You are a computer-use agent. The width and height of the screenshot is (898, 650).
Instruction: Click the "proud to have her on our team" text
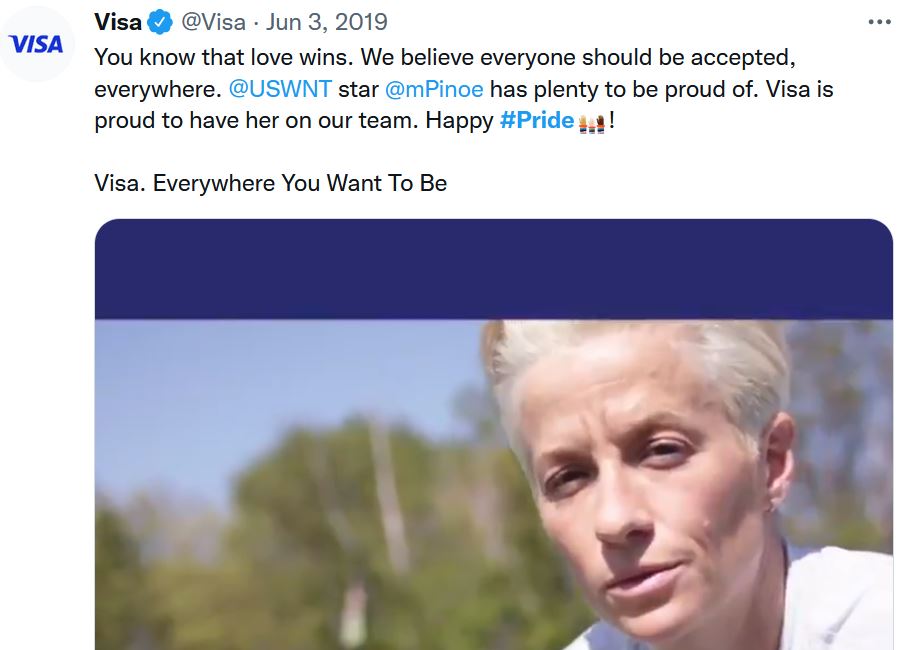(x=255, y=122)
